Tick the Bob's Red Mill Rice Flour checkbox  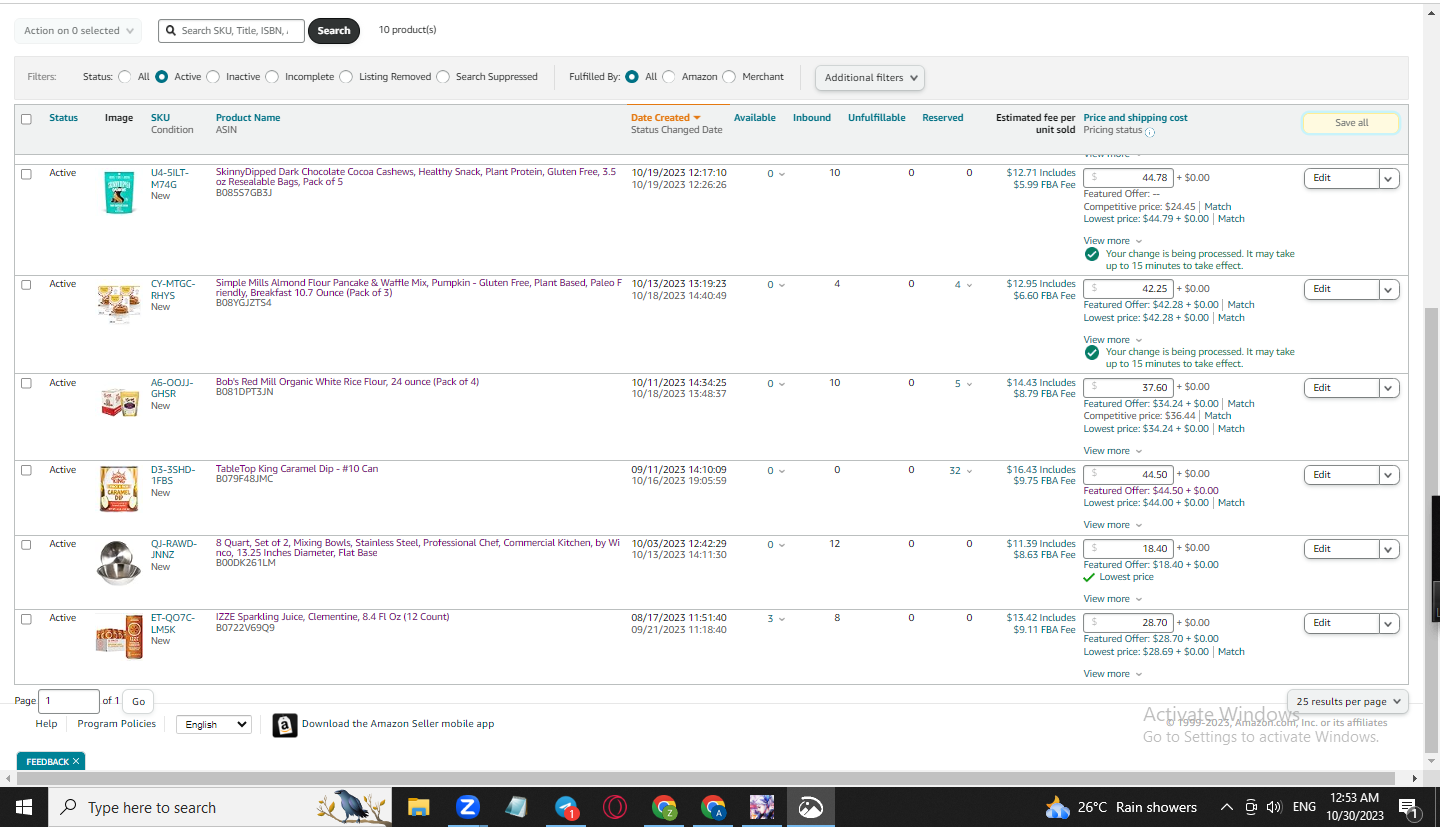tap(26, 383)
